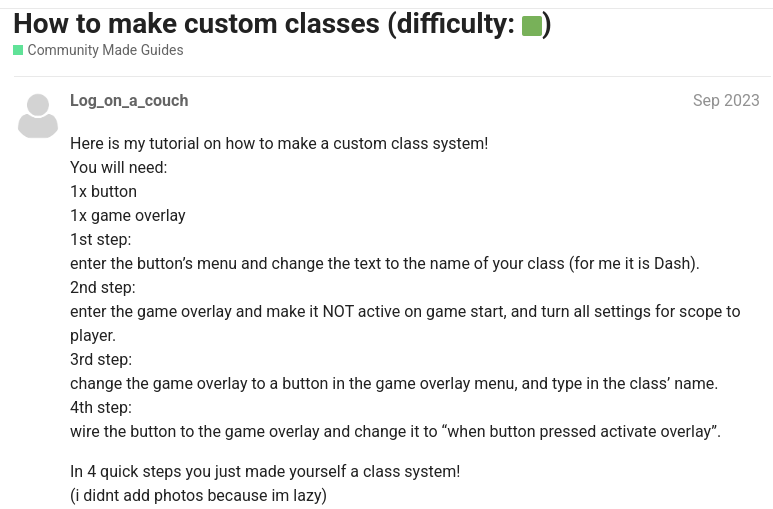This screenshot has height=509, width=773.
Task: Click the '1st step:' heading text
Action: click(x=100, y=239)
